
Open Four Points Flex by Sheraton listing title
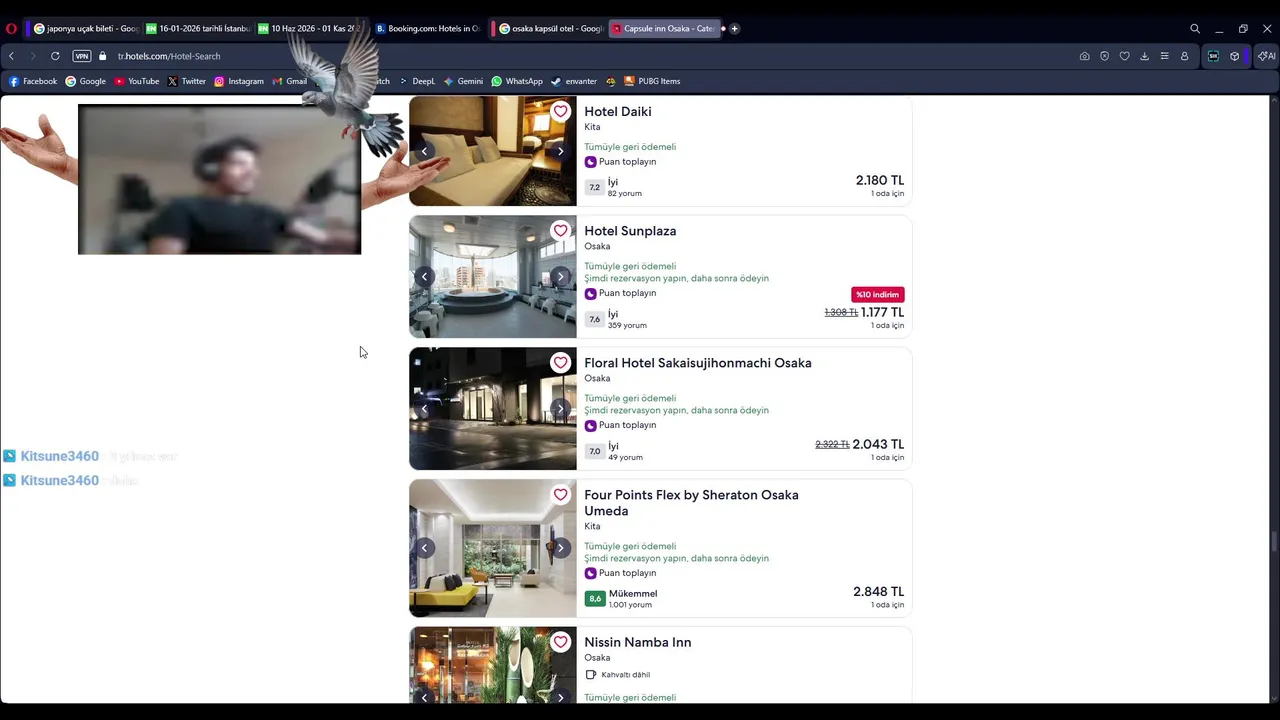[691, 503]
